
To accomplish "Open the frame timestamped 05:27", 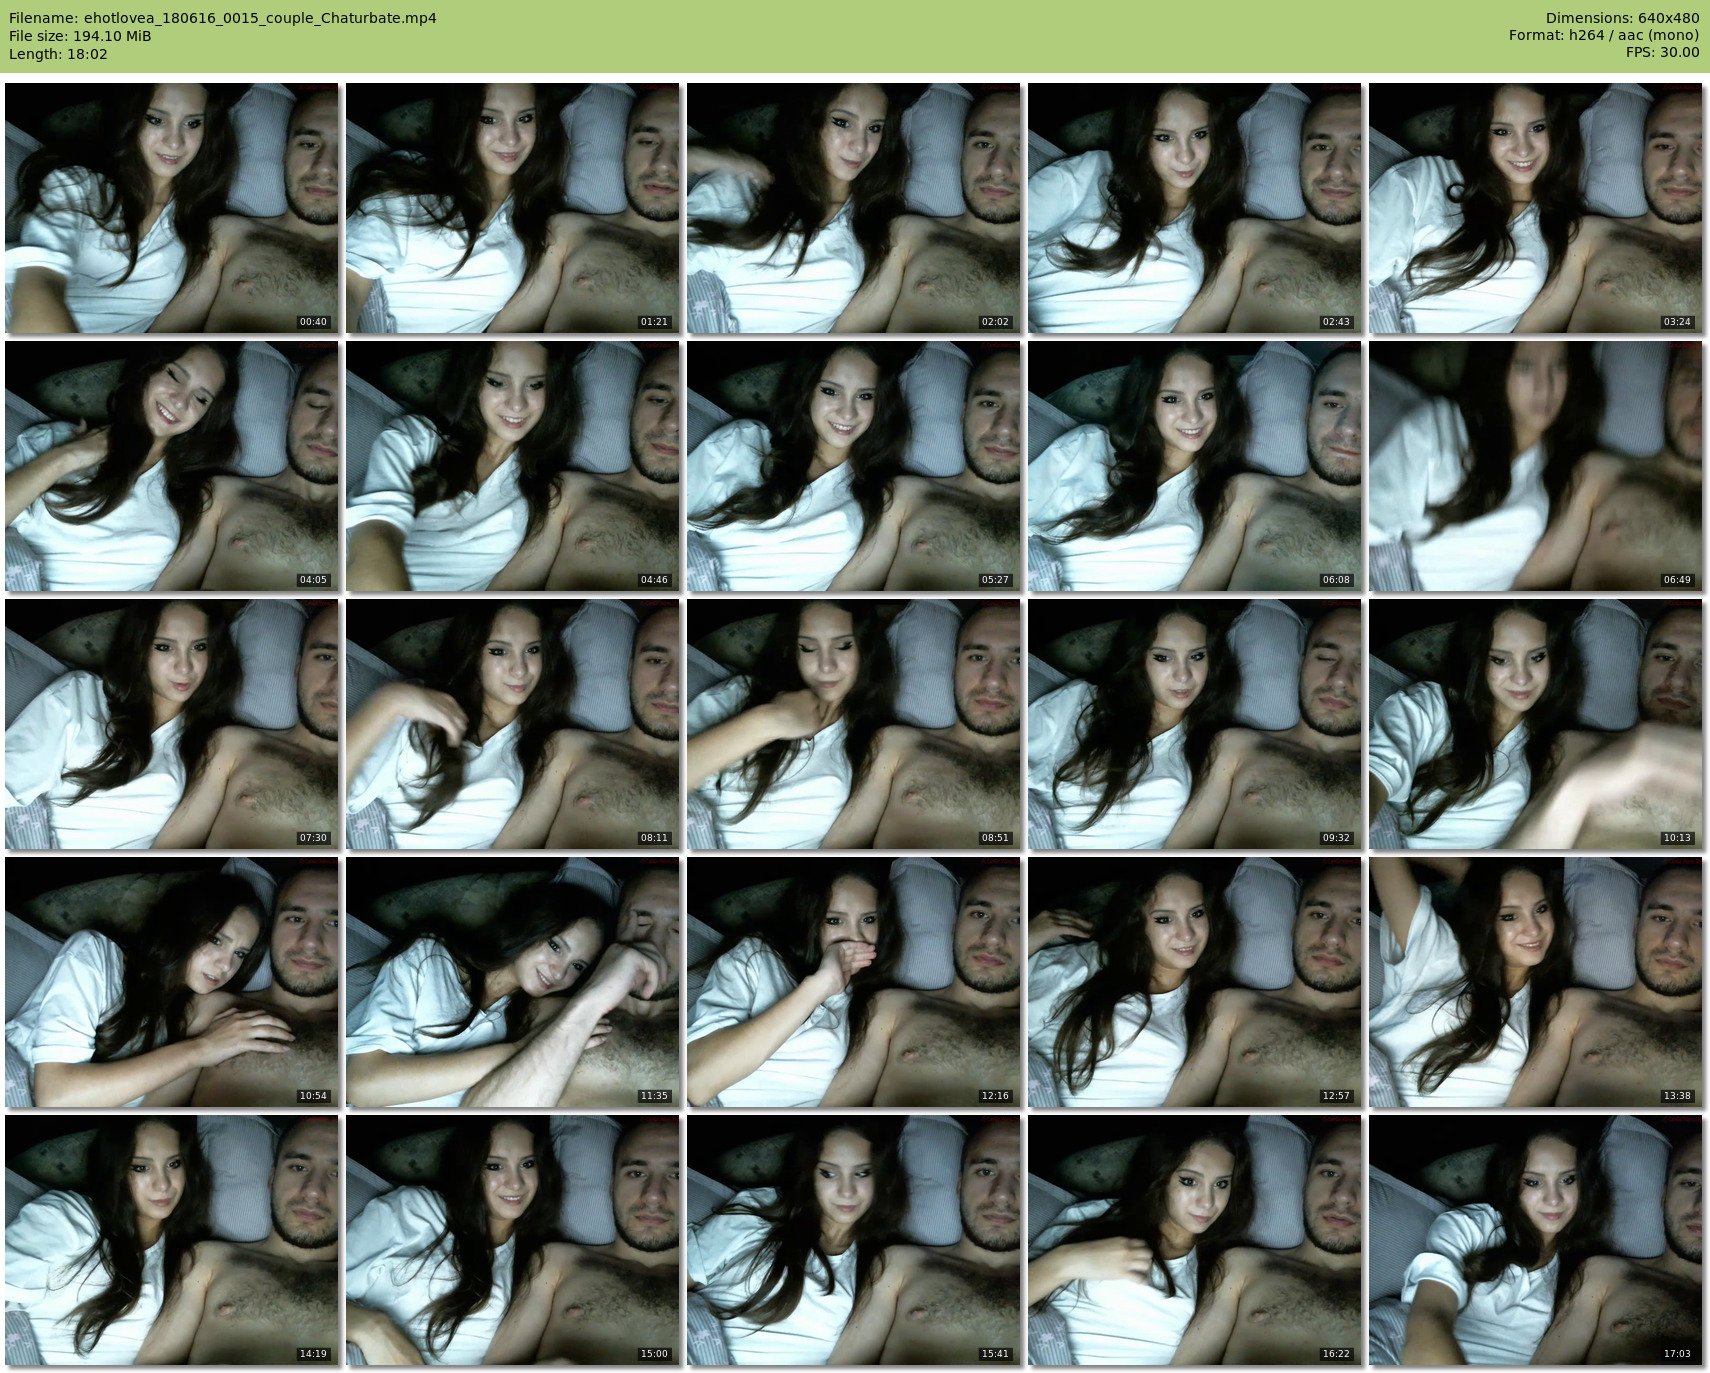I will tap(854, 466).
